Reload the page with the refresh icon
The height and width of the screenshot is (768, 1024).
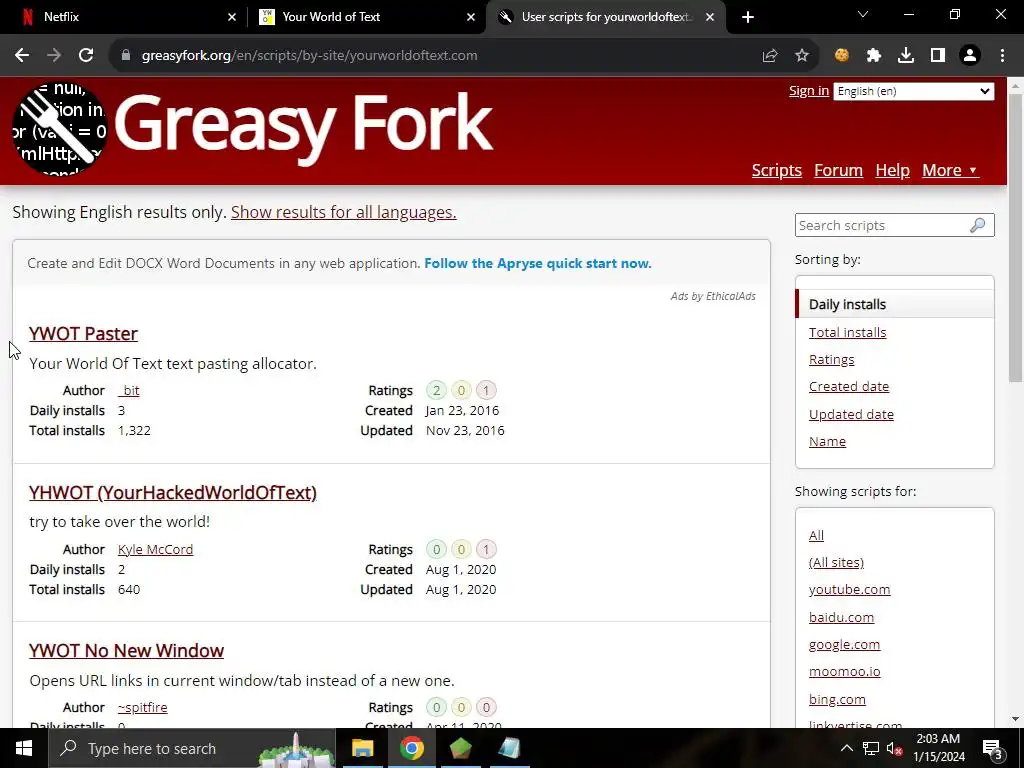[x=86, y=56]
